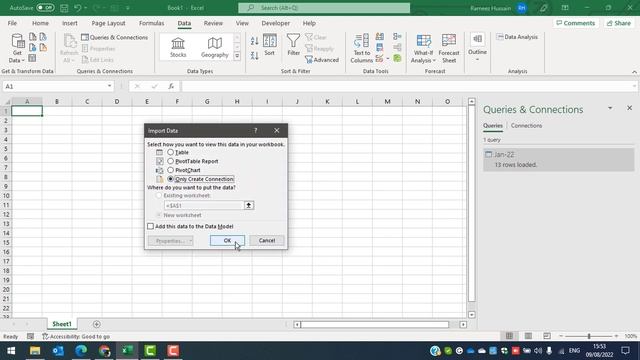Click the Insert Function fx icon
The image size is (640, 360).
point(171,86)
